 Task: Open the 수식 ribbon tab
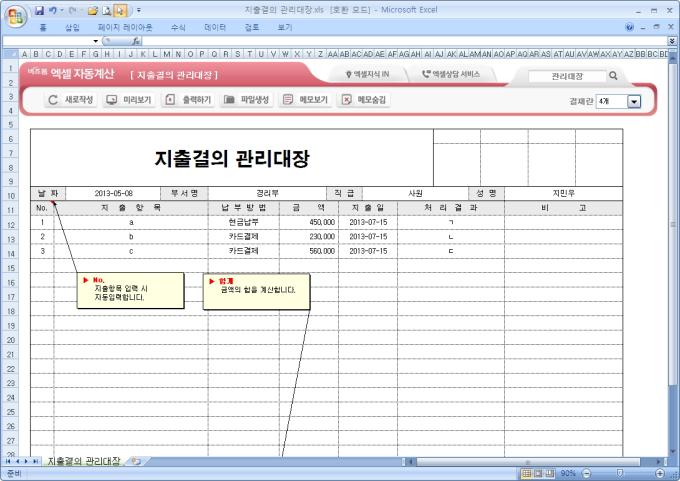click(x=178, y=27)
